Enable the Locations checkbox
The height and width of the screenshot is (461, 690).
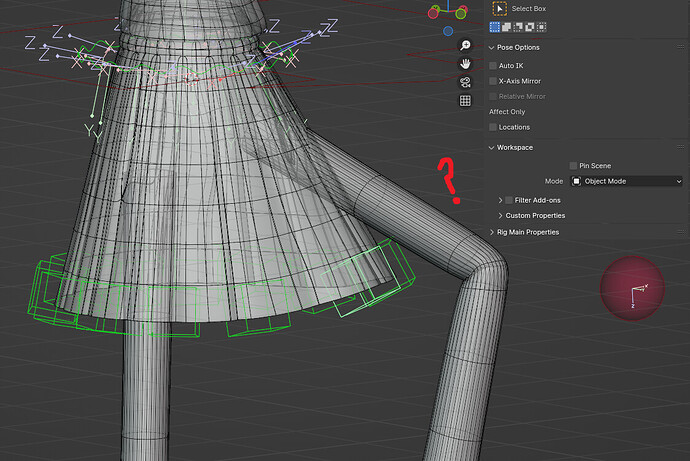click(x=493, y=127)
